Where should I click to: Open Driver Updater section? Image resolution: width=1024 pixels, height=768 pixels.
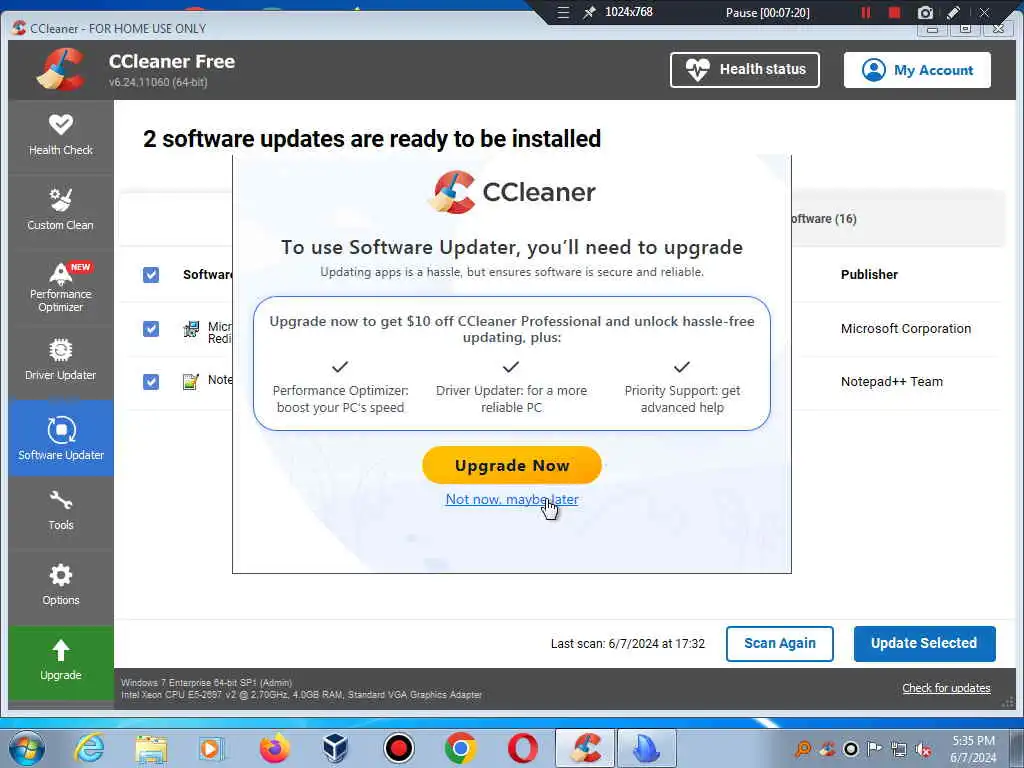click(x=61, y=360)
